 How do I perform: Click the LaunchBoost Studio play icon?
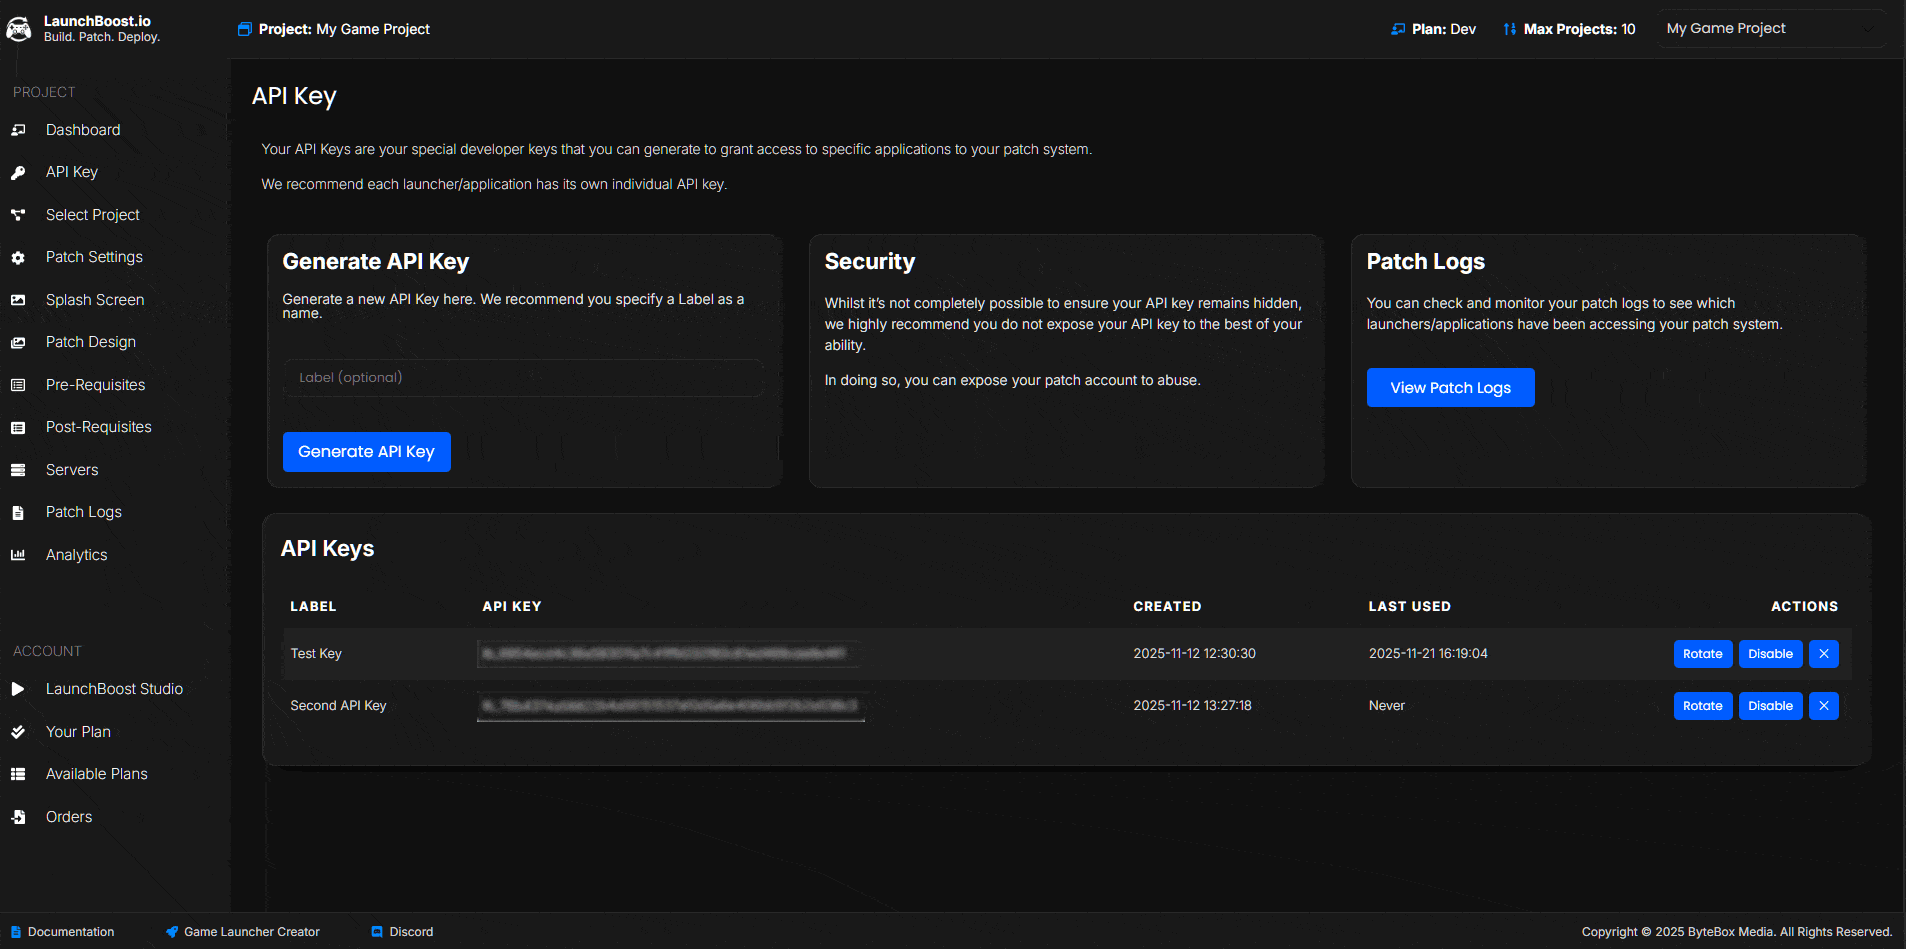click(18, 689)
